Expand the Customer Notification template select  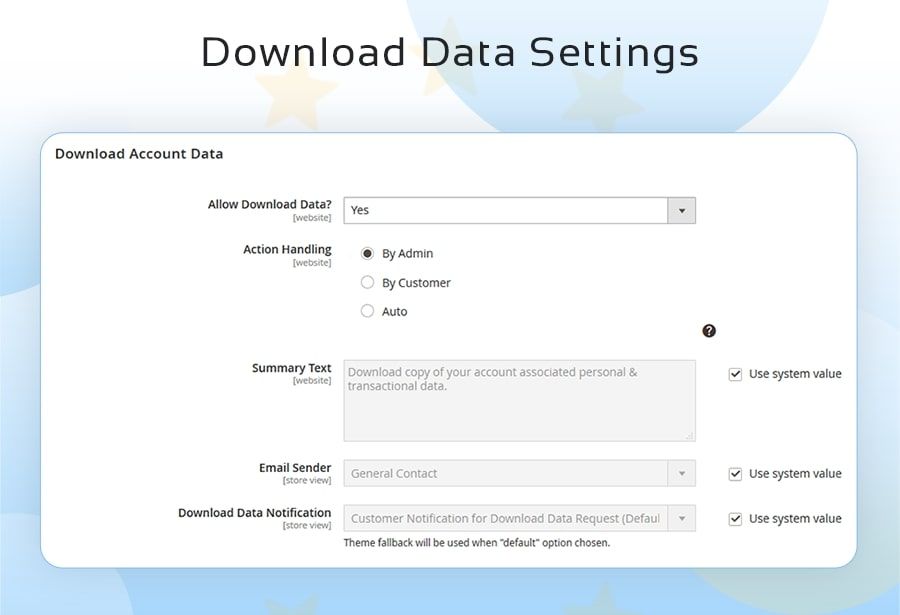[506, 518]
